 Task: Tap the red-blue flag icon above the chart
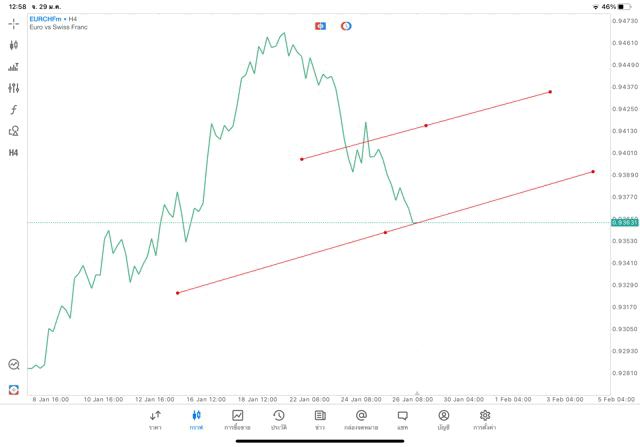[x=320, y=26]
